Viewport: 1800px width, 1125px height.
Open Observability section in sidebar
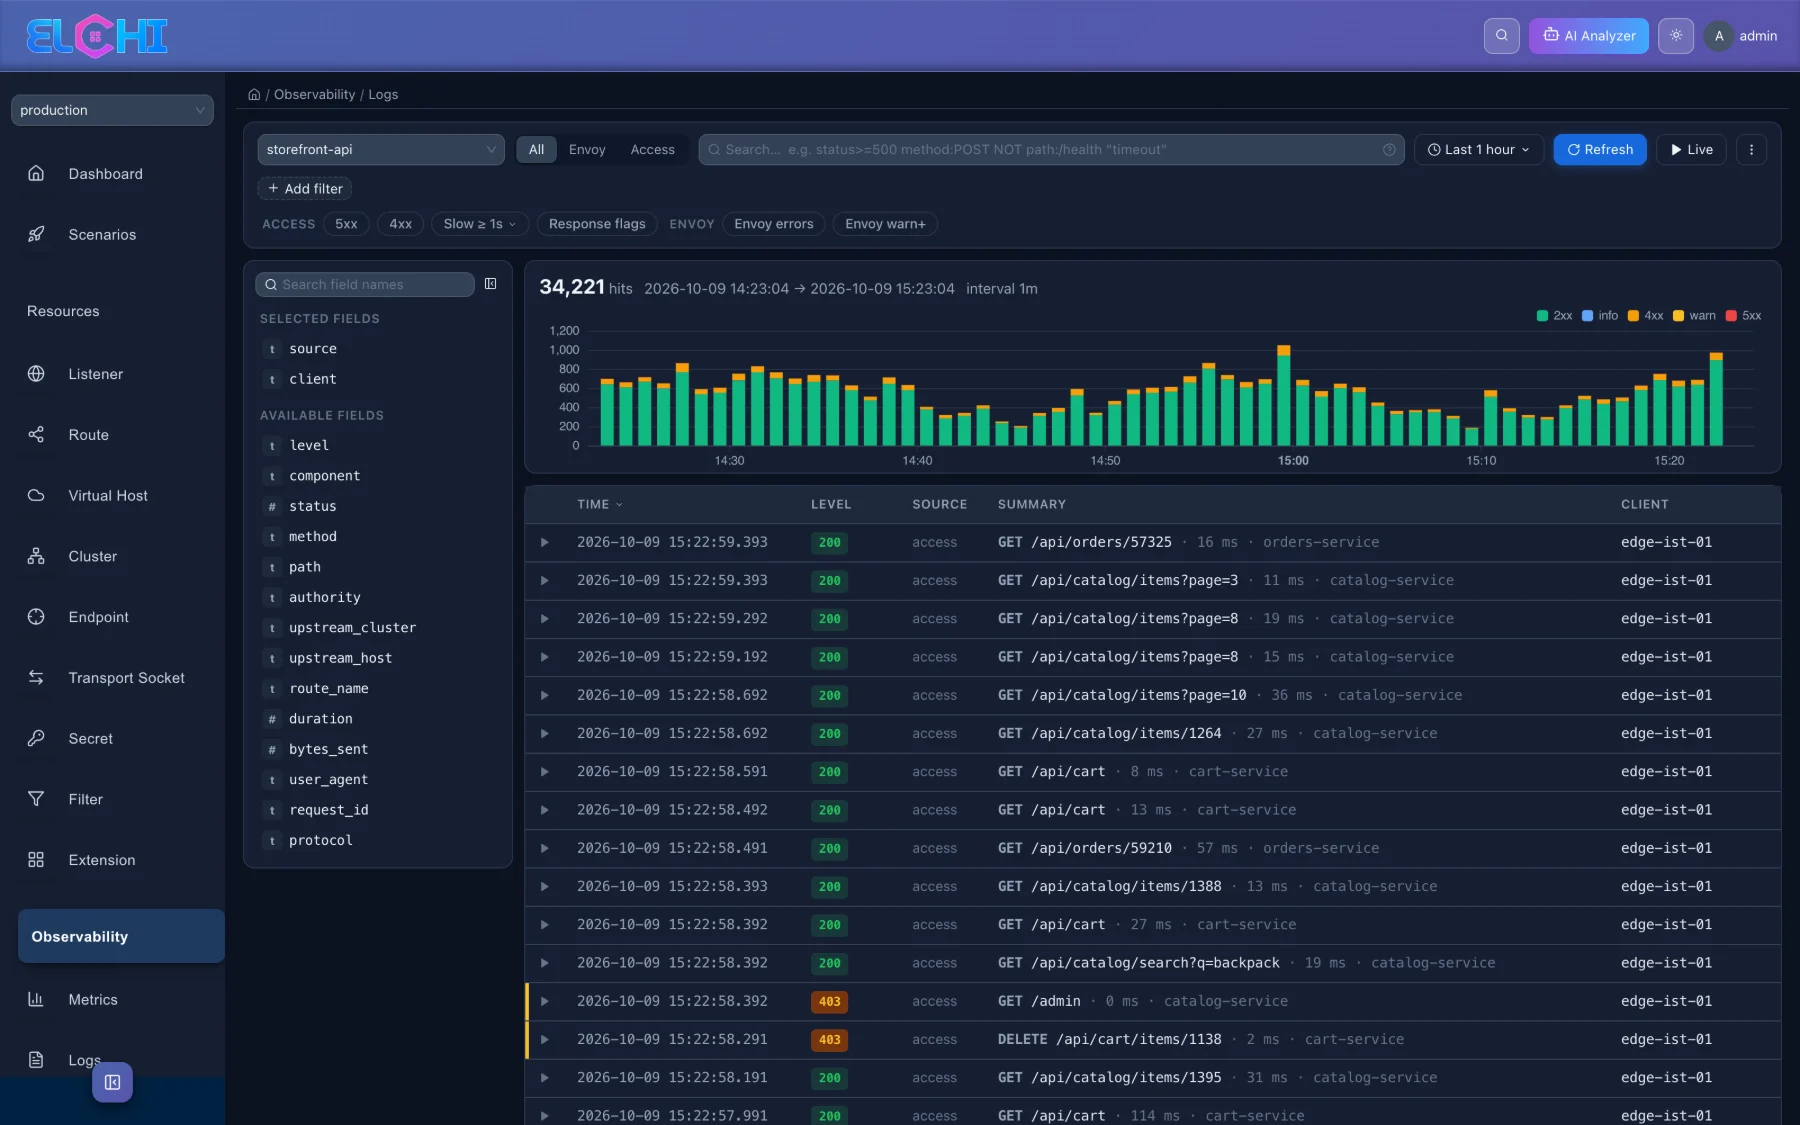(x=121, y=937)
